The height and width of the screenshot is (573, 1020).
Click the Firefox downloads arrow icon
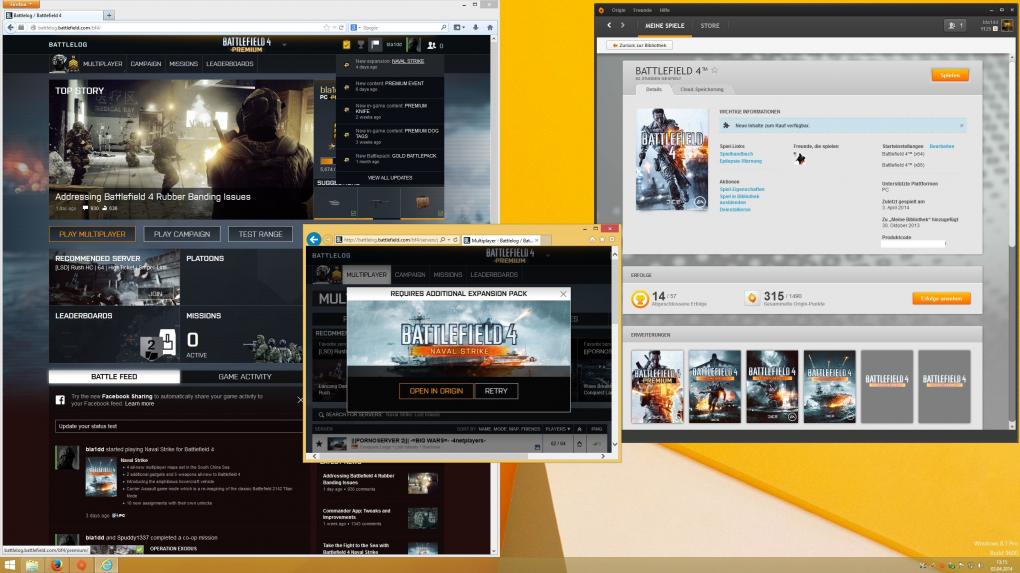click(476, 27)
